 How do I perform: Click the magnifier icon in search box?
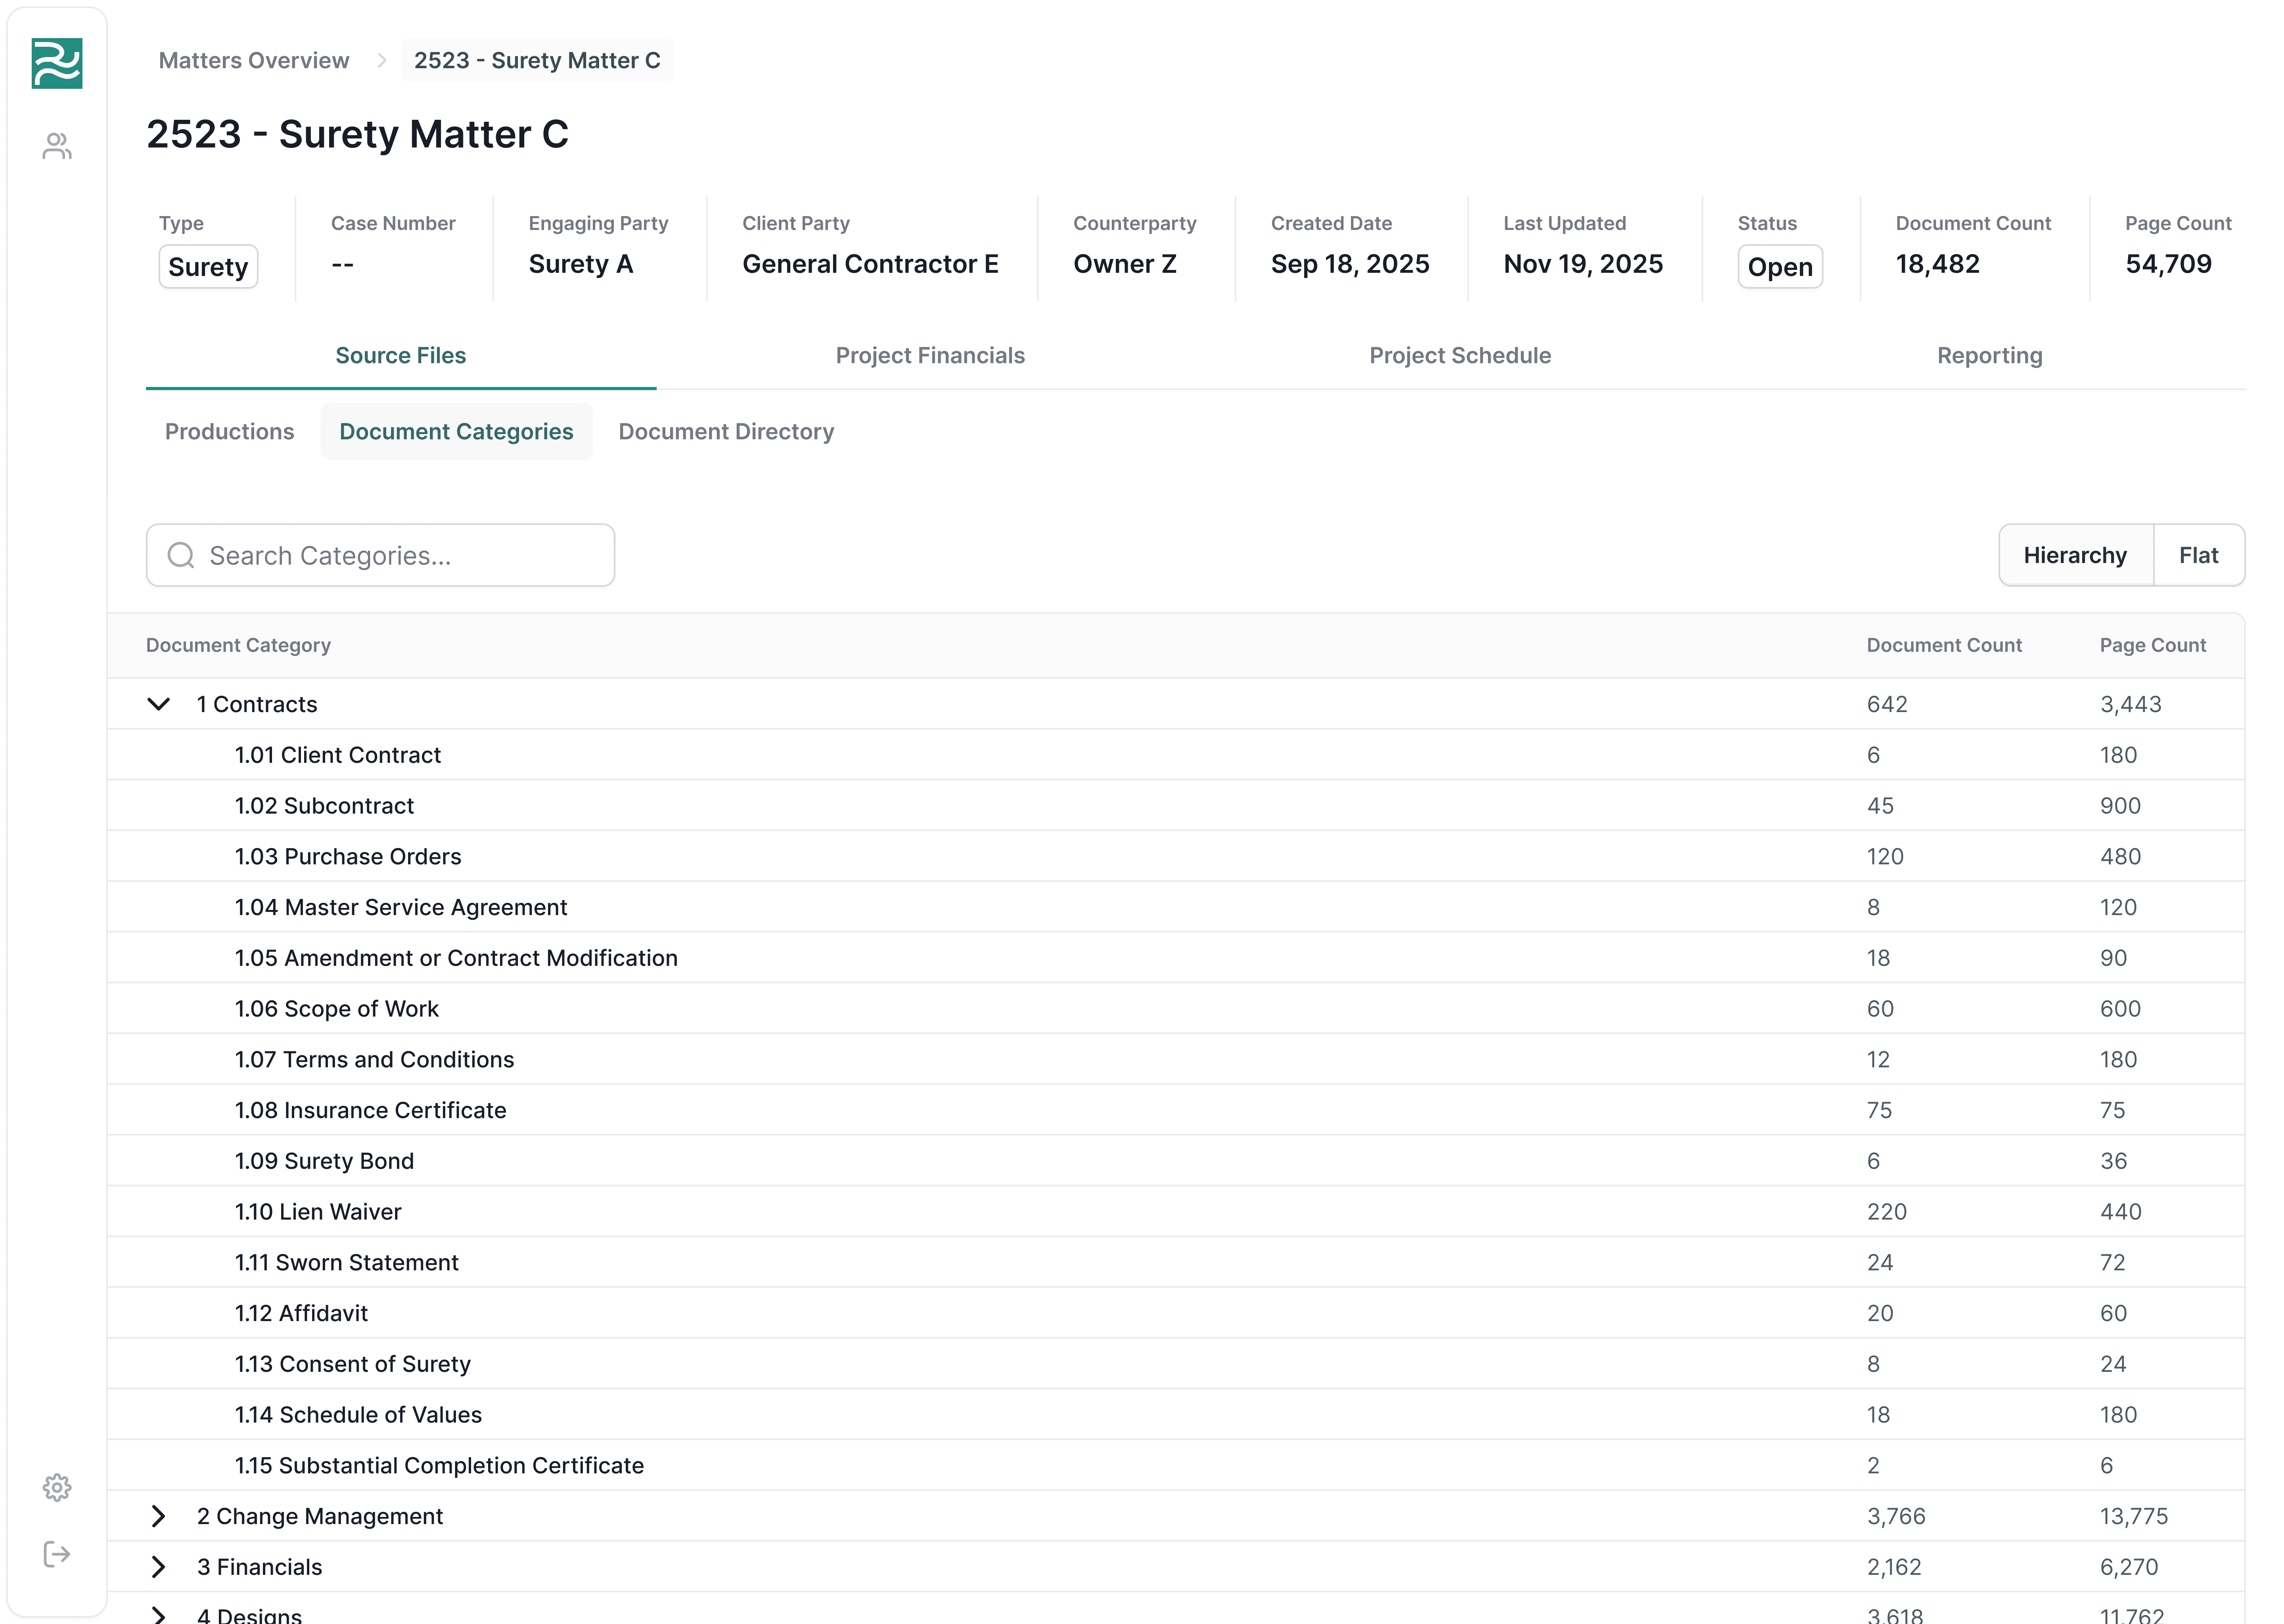pos(181,555)
